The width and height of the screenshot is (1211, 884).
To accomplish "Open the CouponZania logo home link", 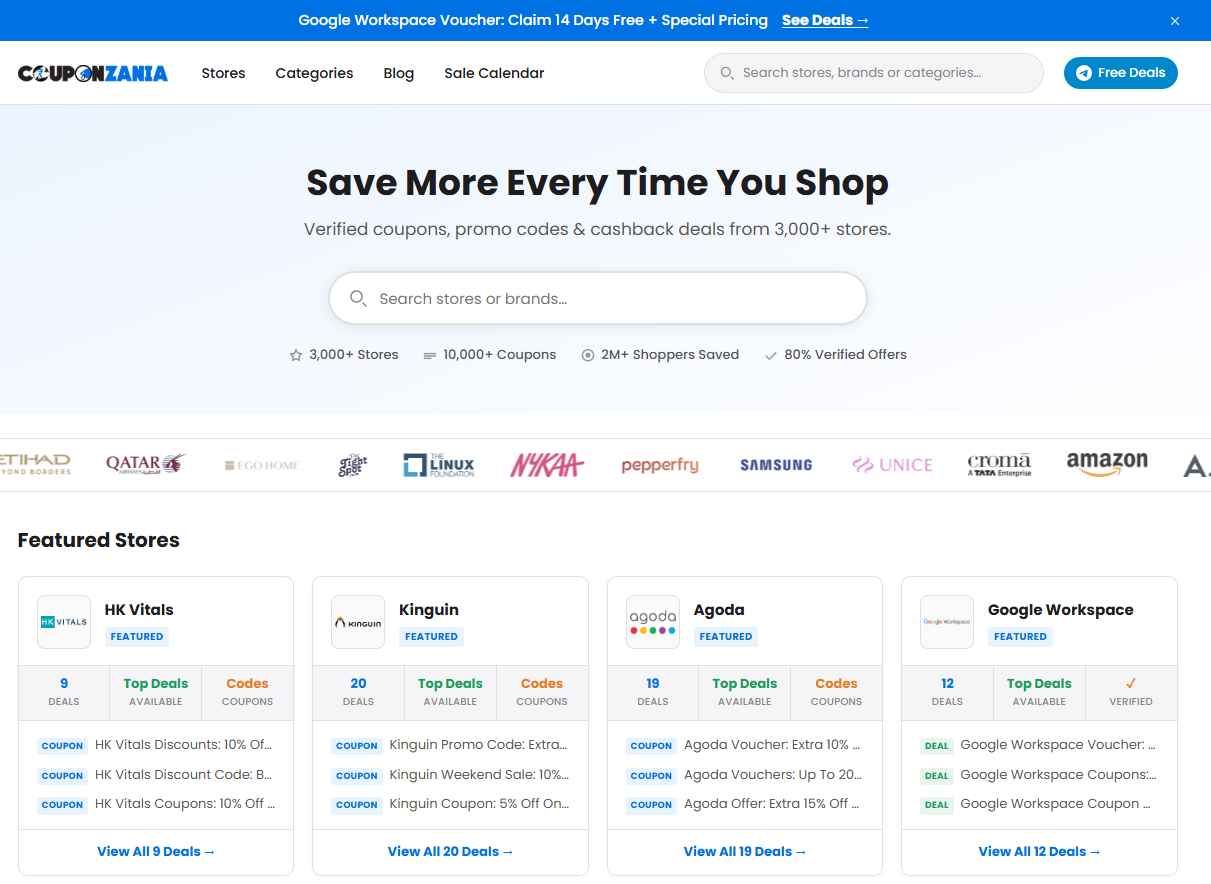I will point(93,73).
